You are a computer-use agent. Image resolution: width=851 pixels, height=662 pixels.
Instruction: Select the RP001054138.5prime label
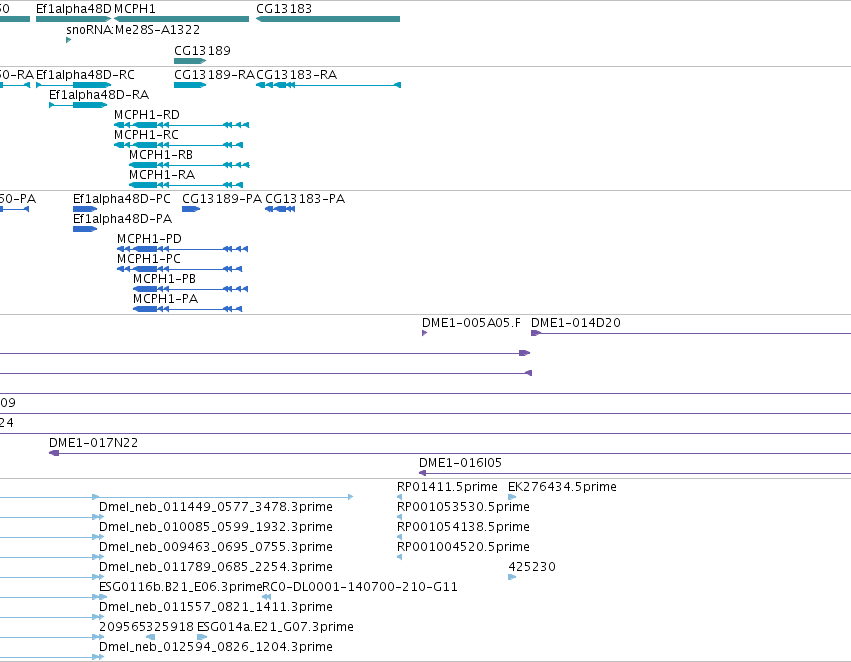pos(463,527)
